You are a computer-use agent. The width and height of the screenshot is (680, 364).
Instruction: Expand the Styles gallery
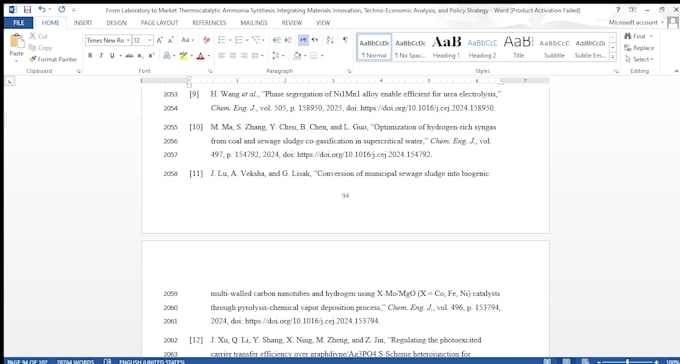pyautogui.click(x=613, y=57)
